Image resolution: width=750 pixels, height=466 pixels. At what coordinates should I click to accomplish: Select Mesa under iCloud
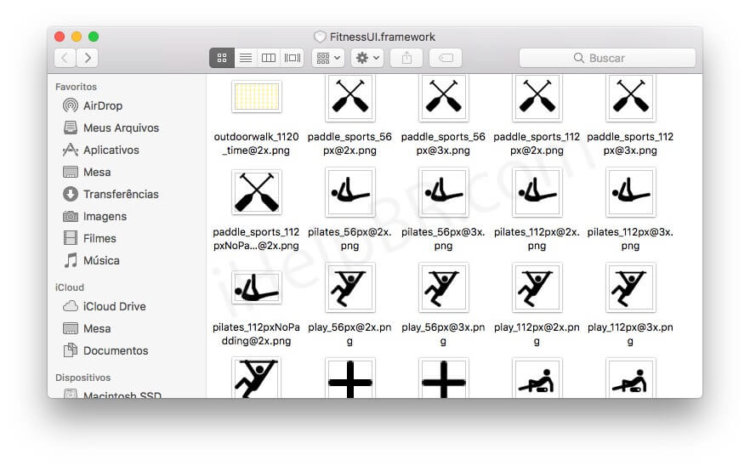point(87,328)
